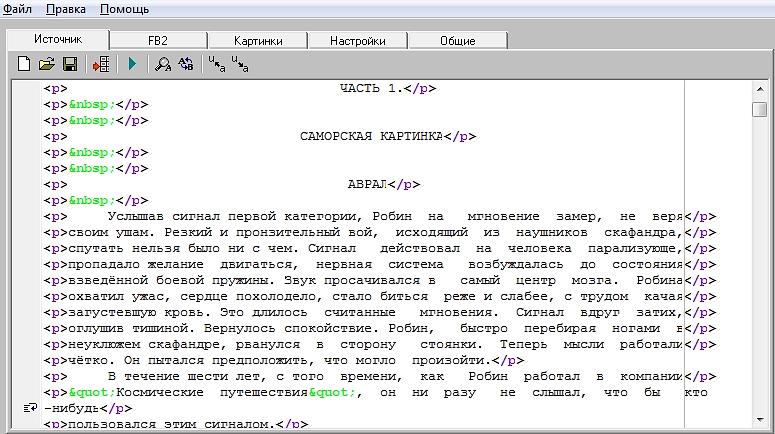Click the heading text 'САМОРСКАЯ КАРТИНКА'

pos(371,136)
